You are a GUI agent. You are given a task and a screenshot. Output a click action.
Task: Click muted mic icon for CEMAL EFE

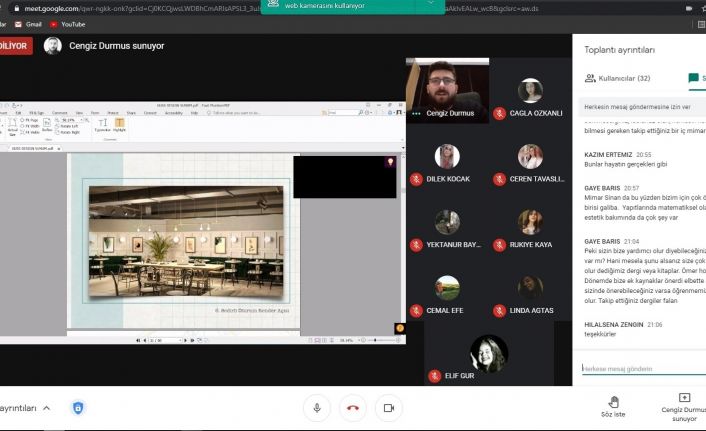point(416,310)
